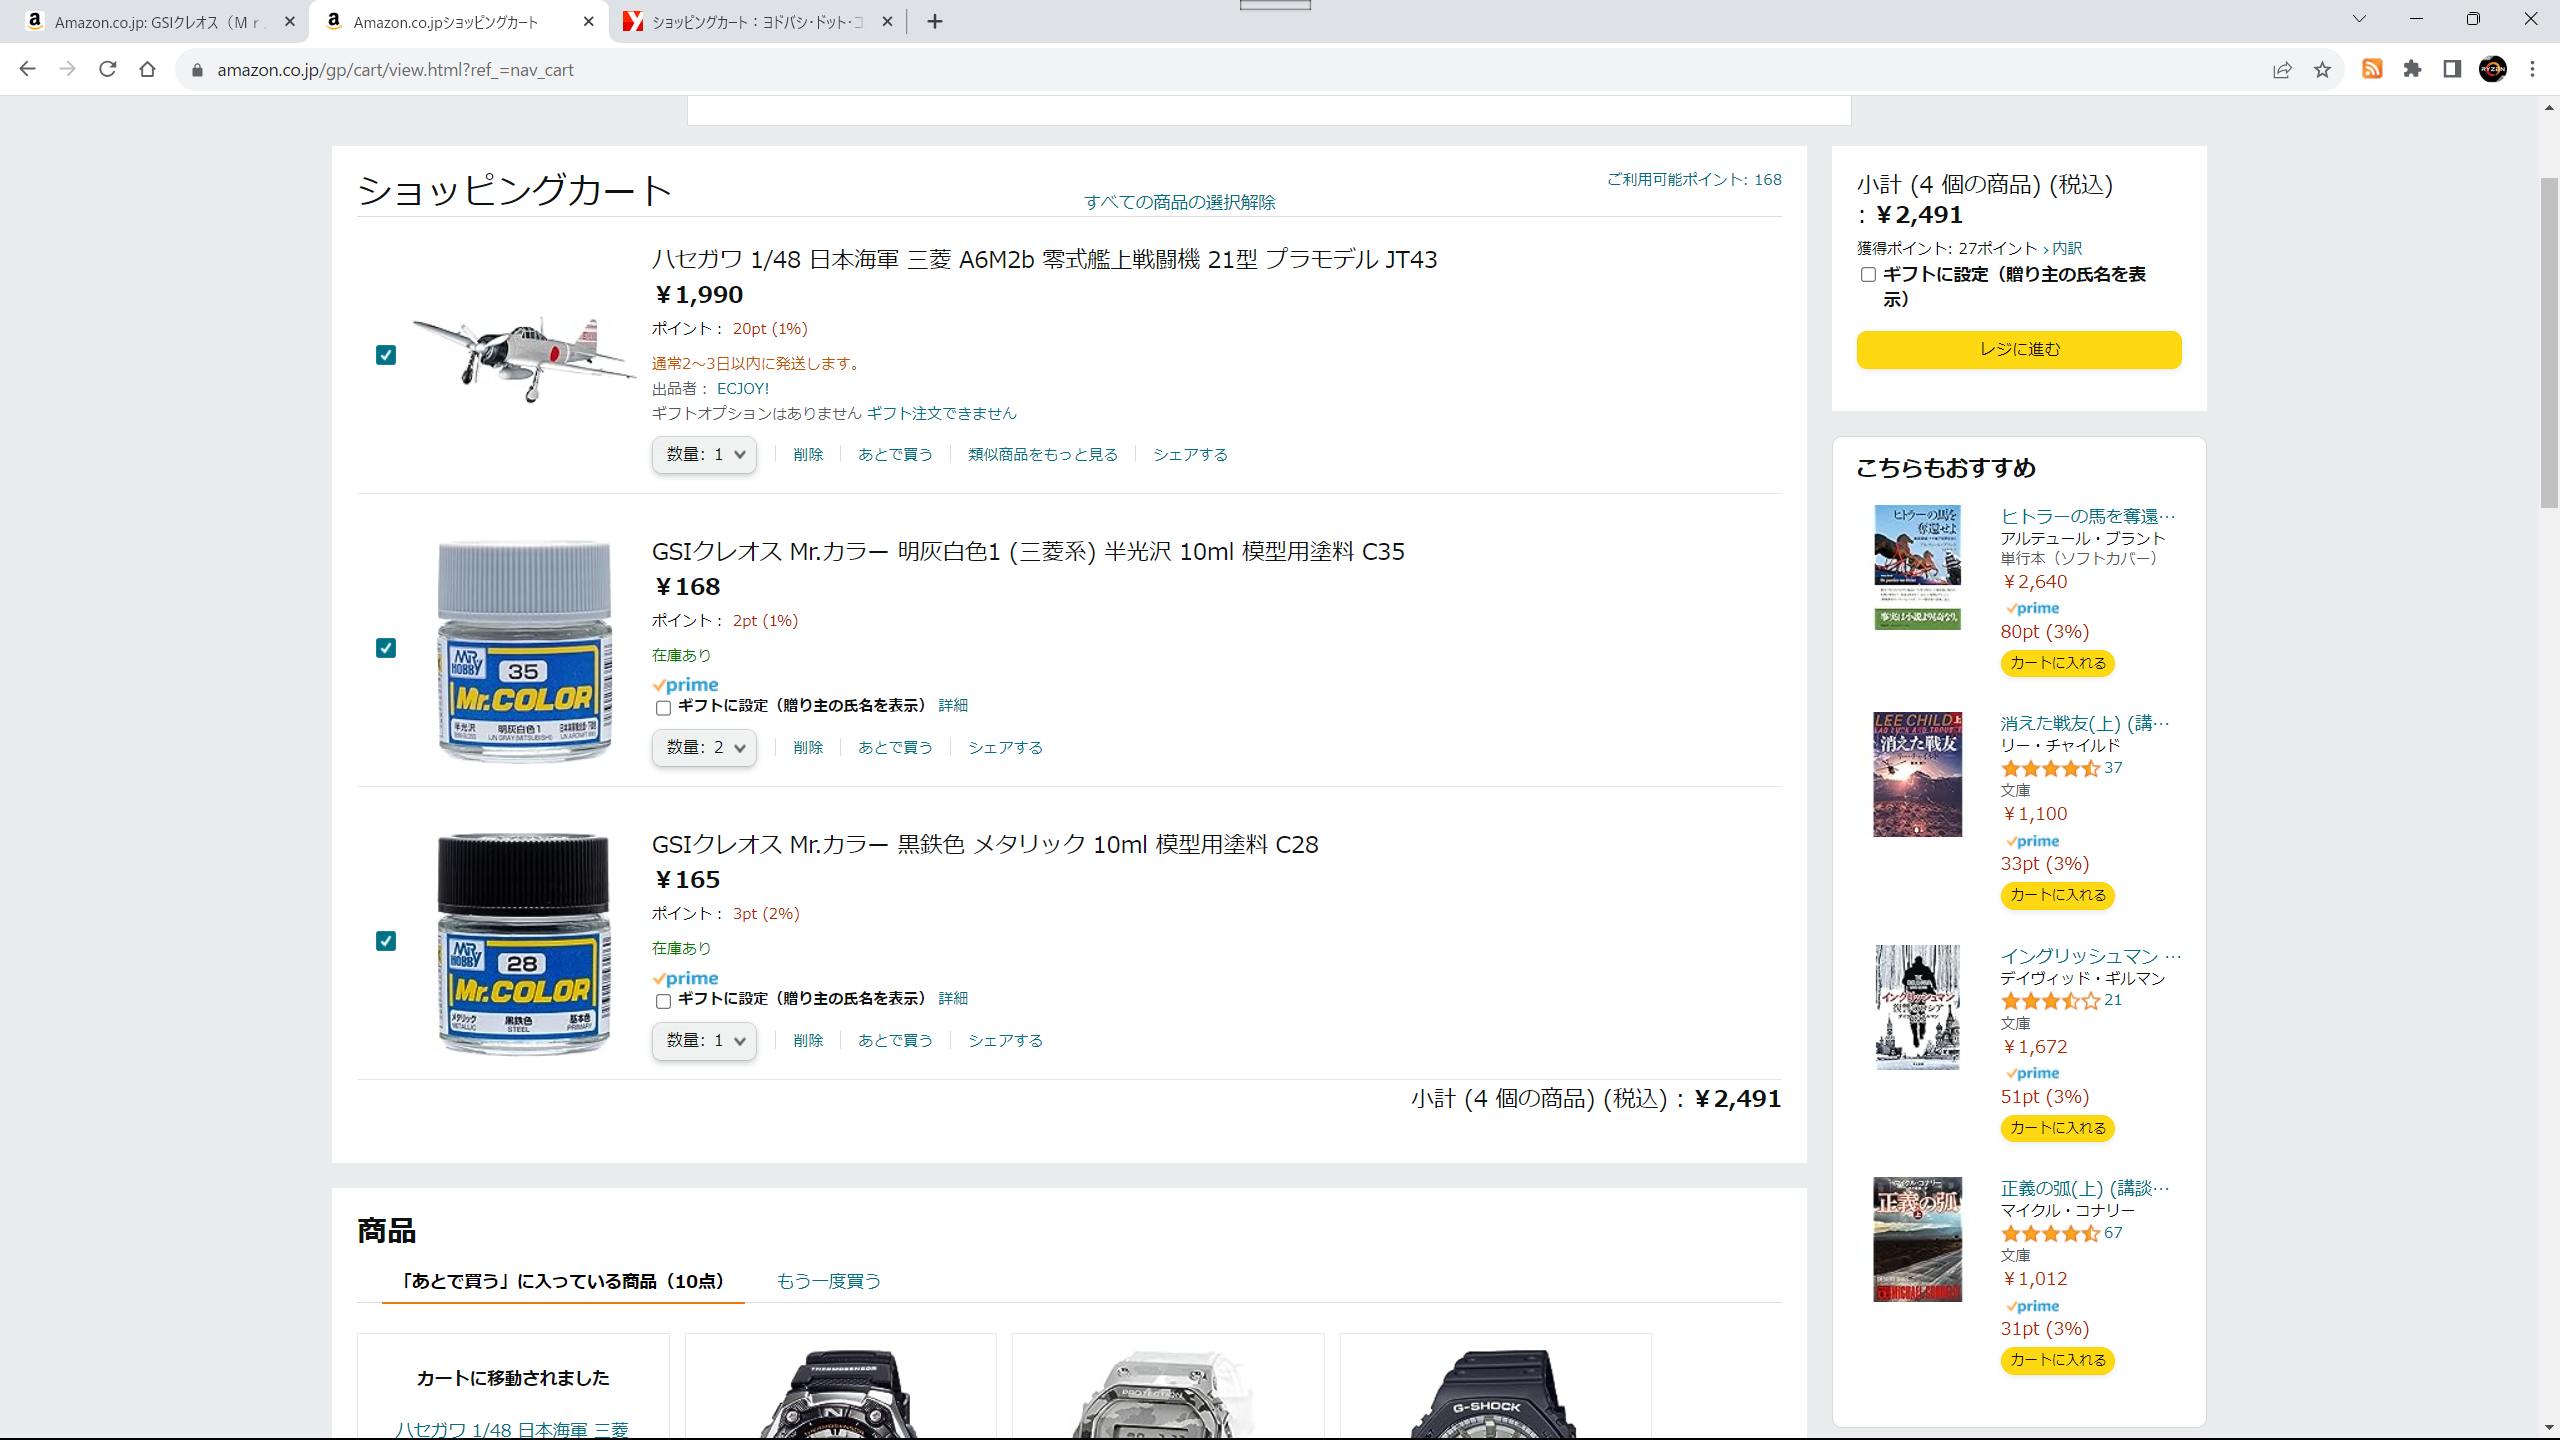Open quantity dropdown for Mr.カラー C35
2560x1440 pixels.
coord(704,747)
